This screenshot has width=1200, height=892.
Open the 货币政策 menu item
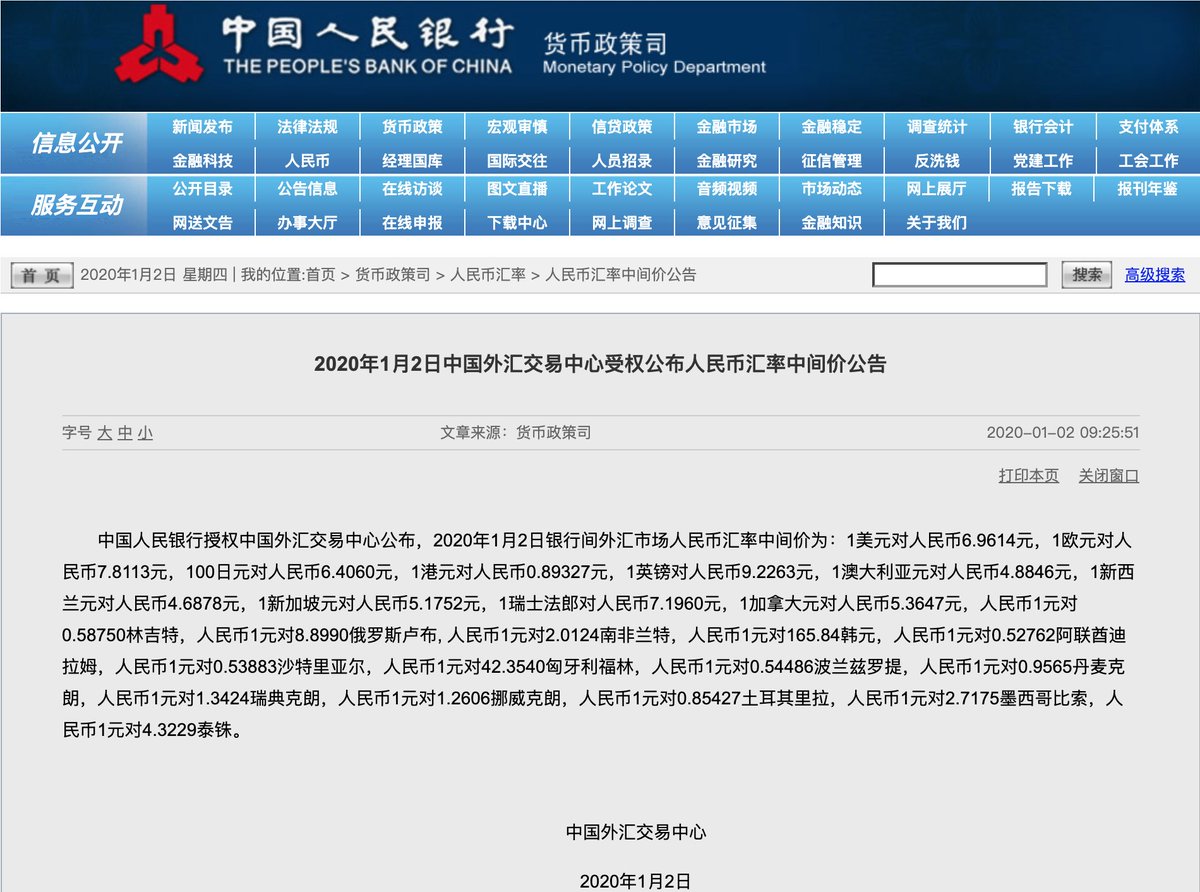pos(412,127)
